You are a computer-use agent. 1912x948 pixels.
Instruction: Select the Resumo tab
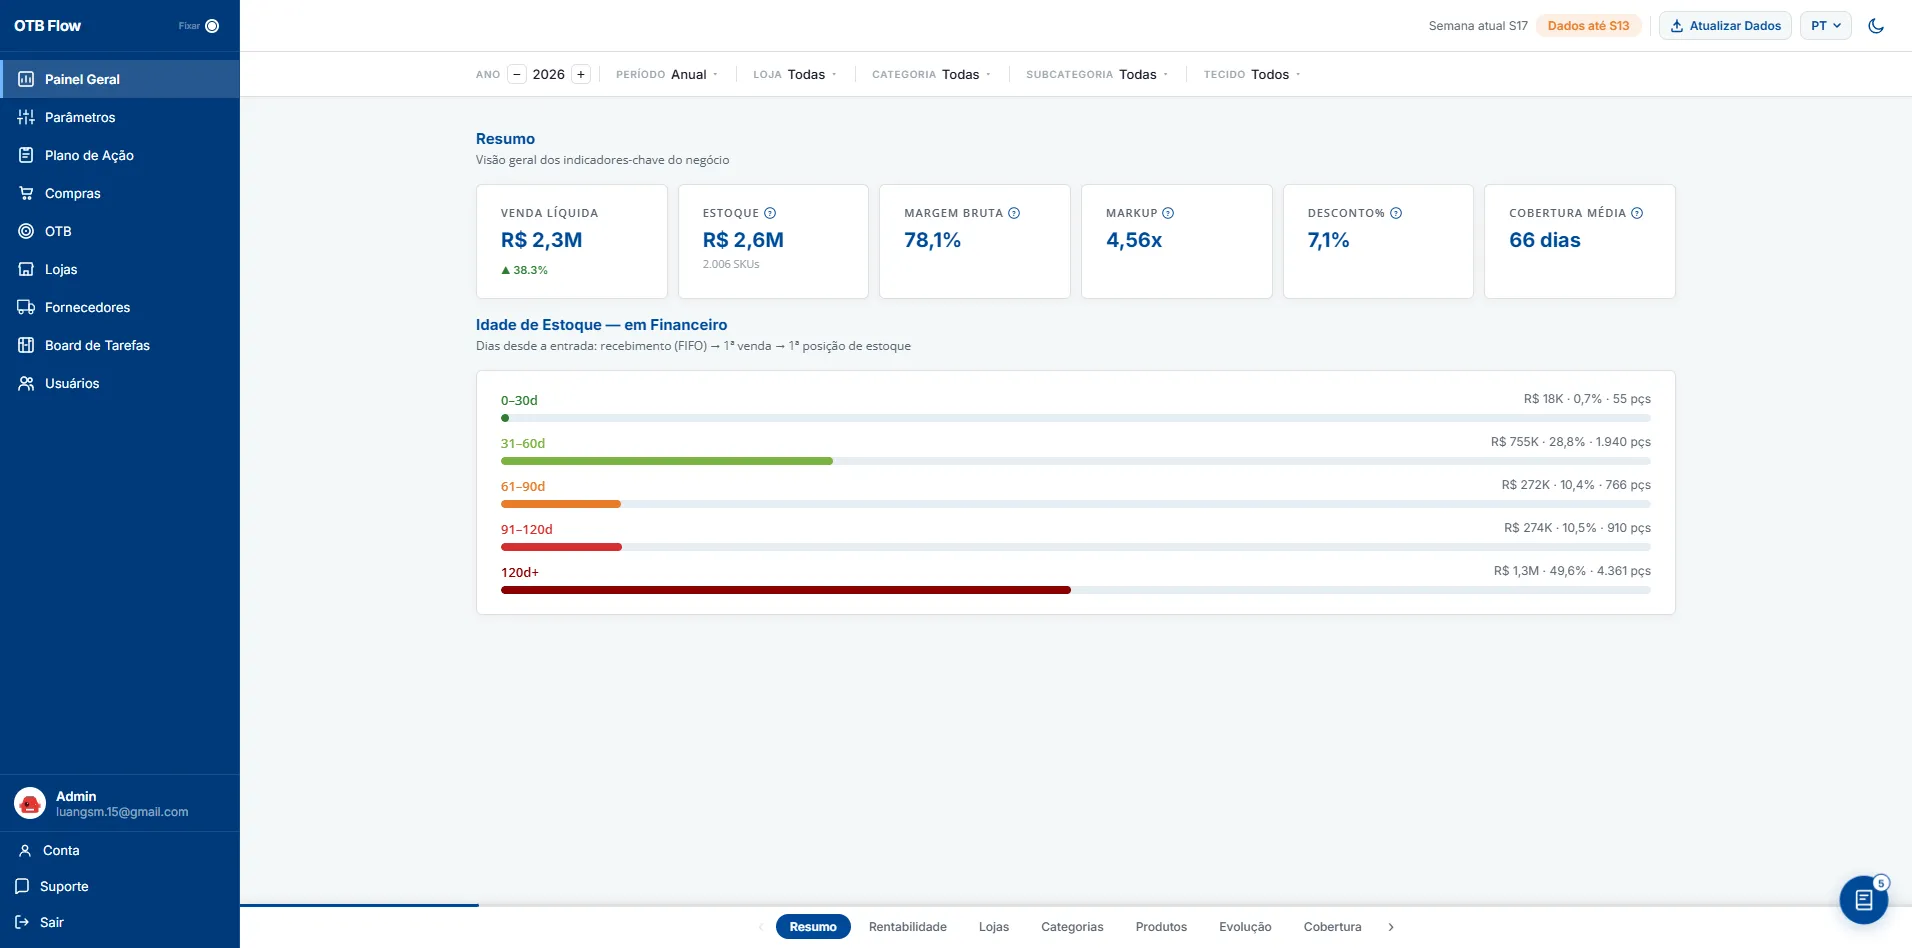(x=813, y=927)
